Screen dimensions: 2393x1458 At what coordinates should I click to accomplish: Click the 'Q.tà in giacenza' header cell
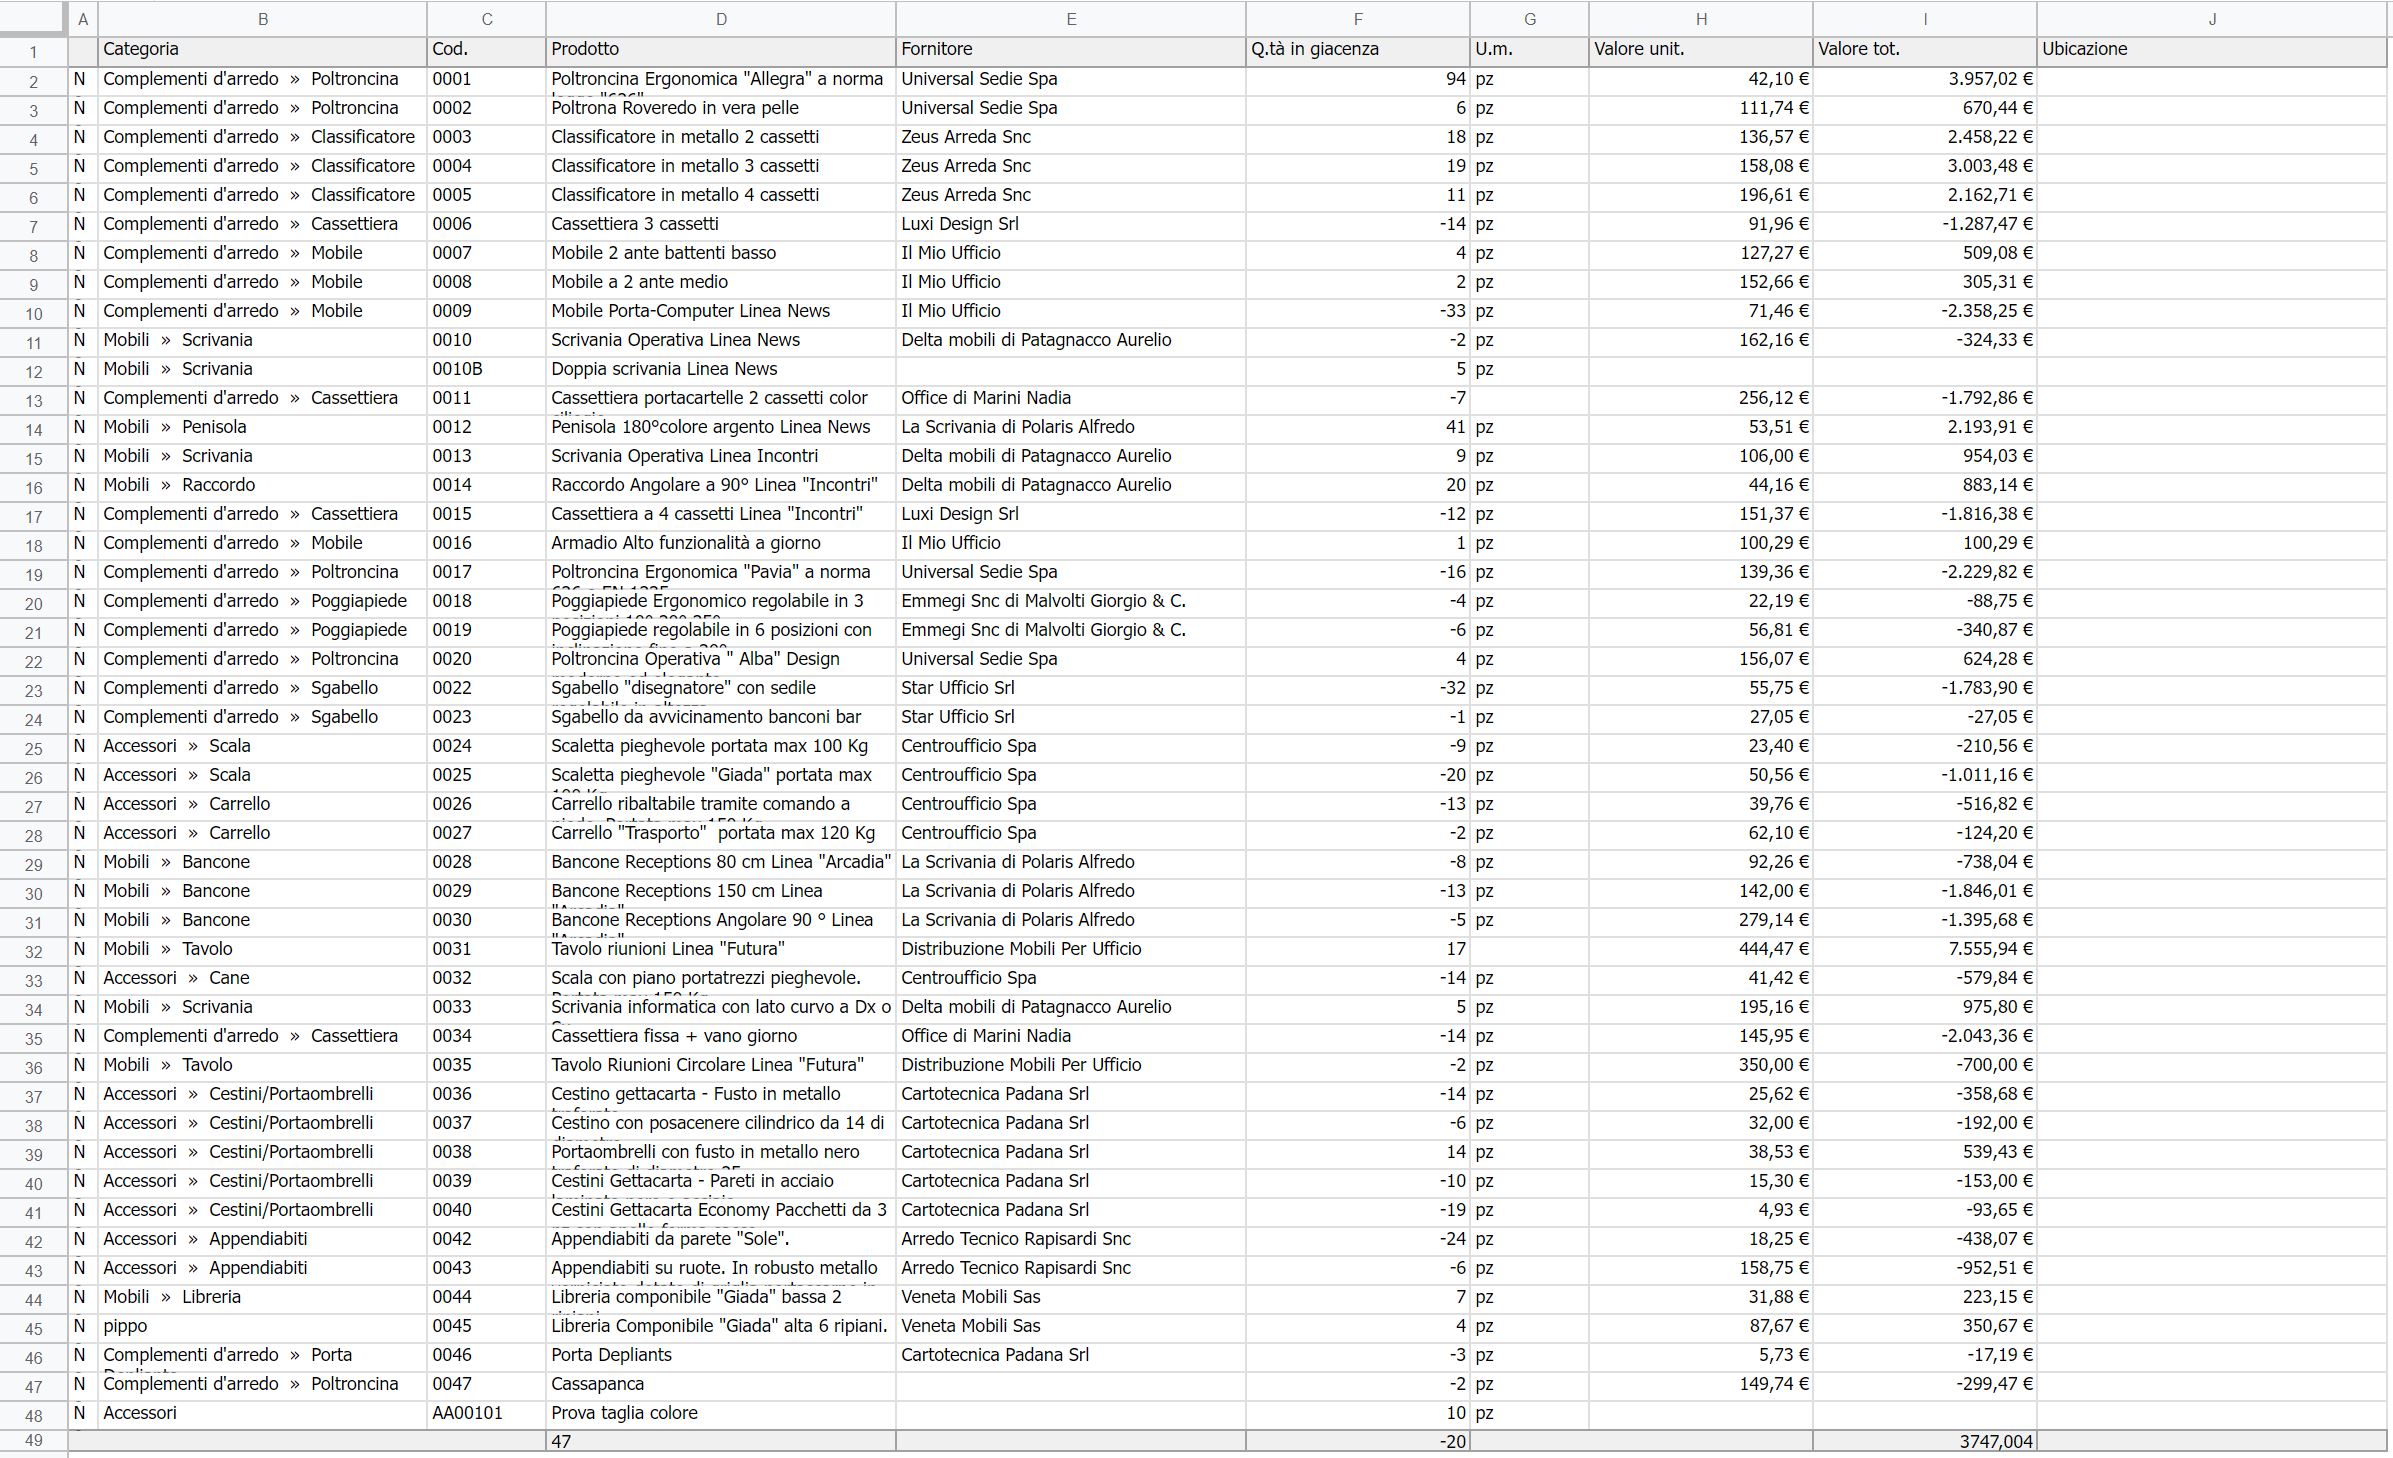click(x=1357, y=50)
